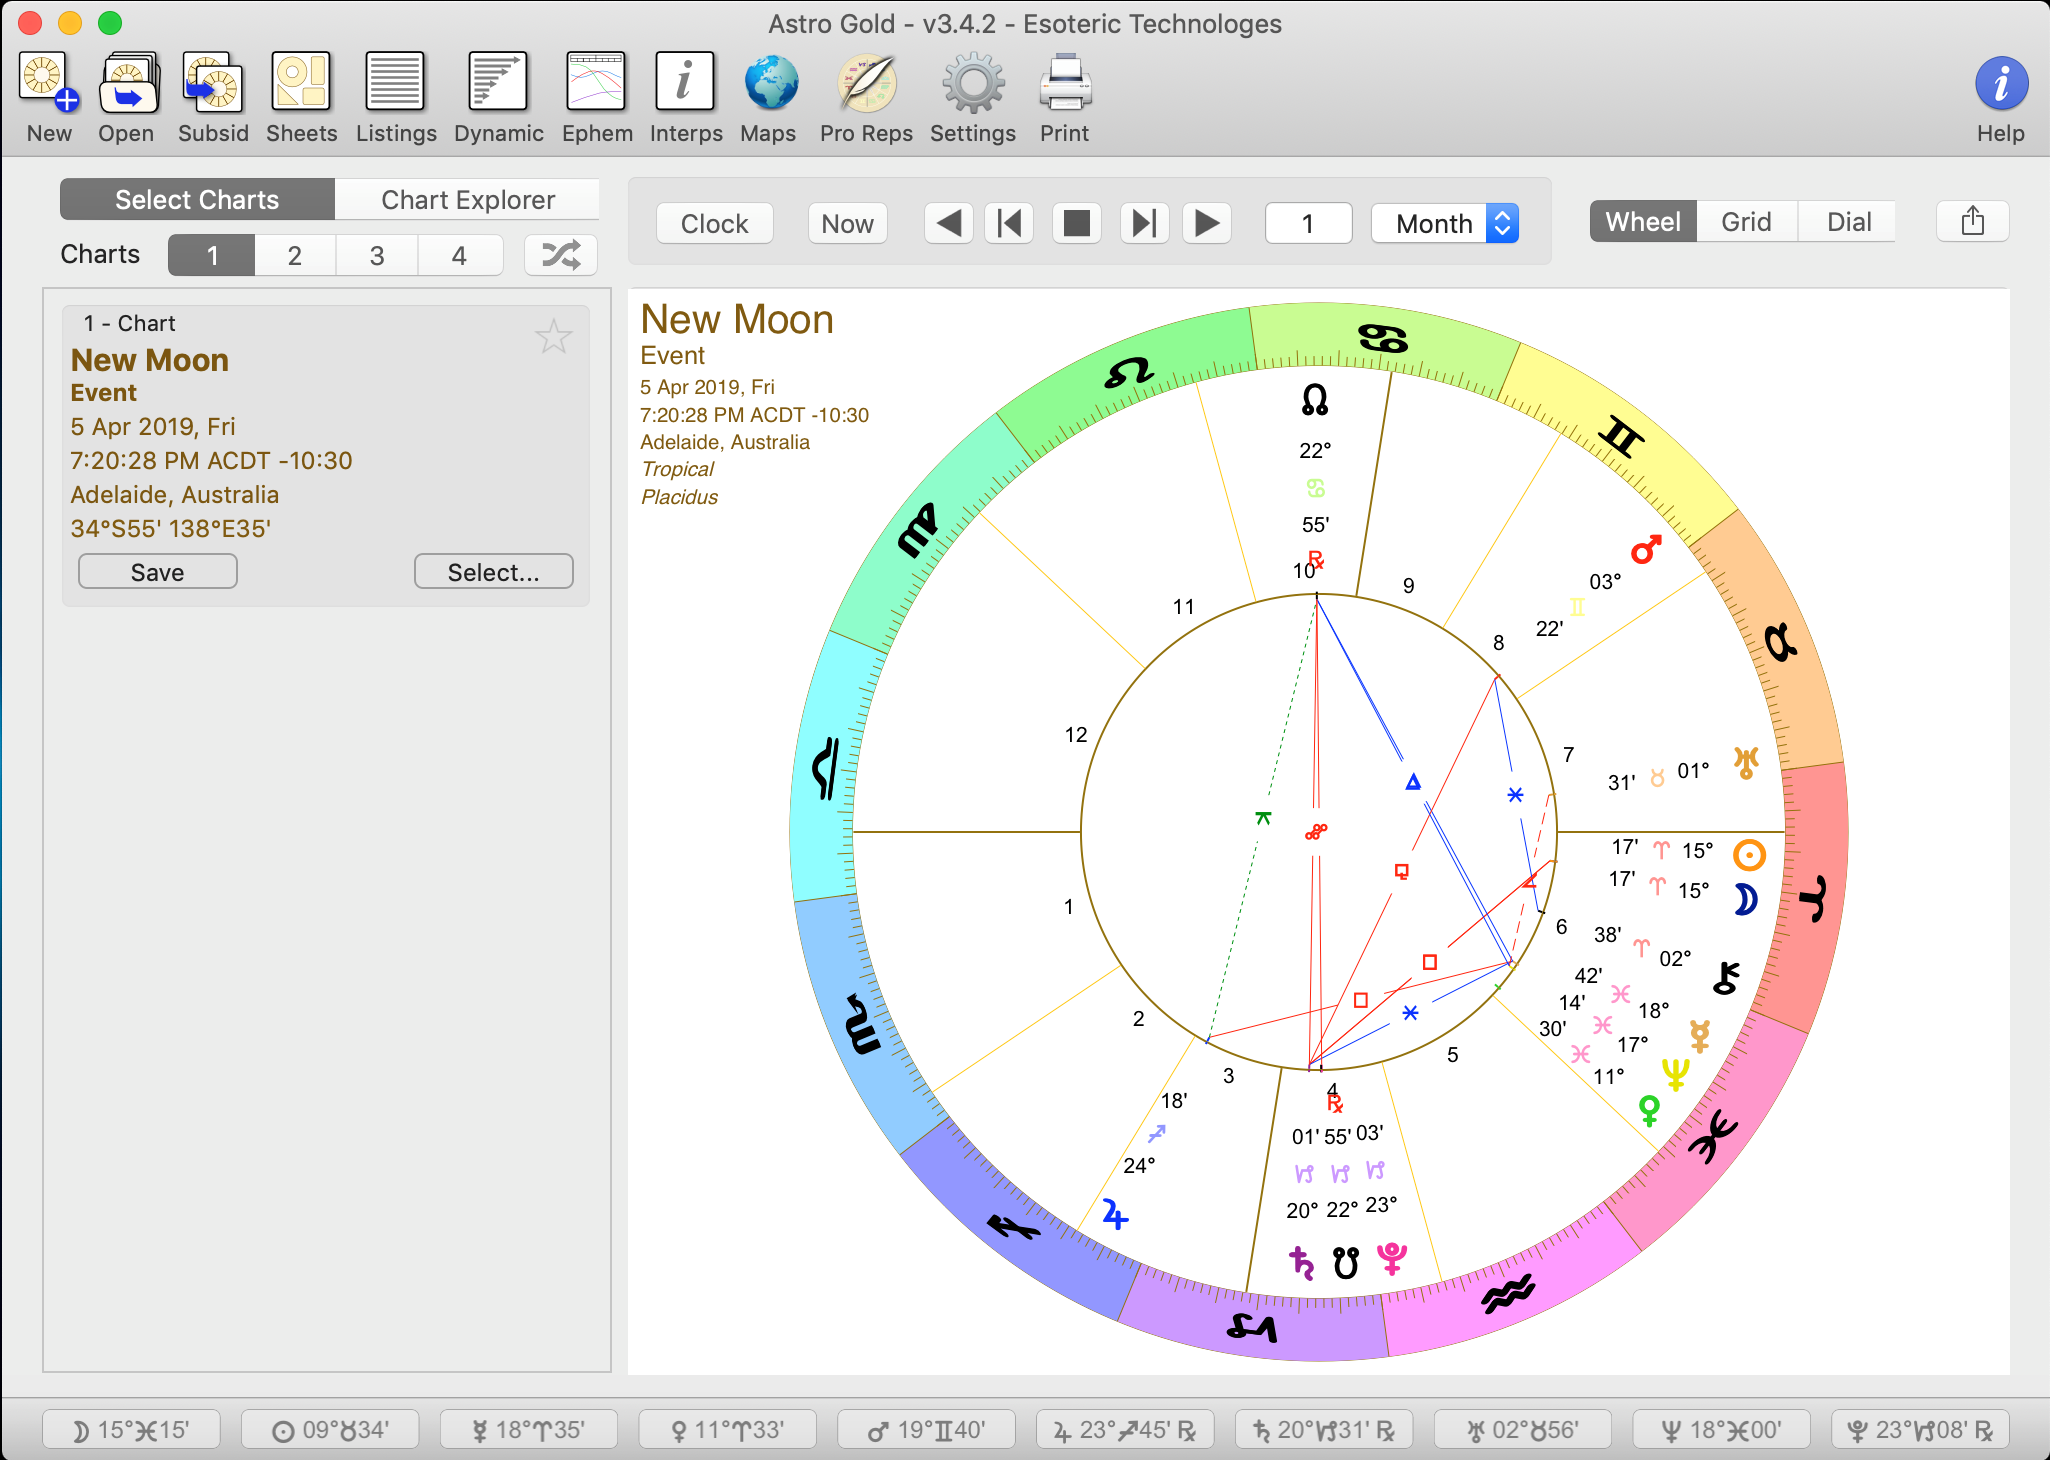The width and height of the screenshot is (2050, 1460).
Task: Animate backward with skip-back button
Action: (x=1010, y=223)
